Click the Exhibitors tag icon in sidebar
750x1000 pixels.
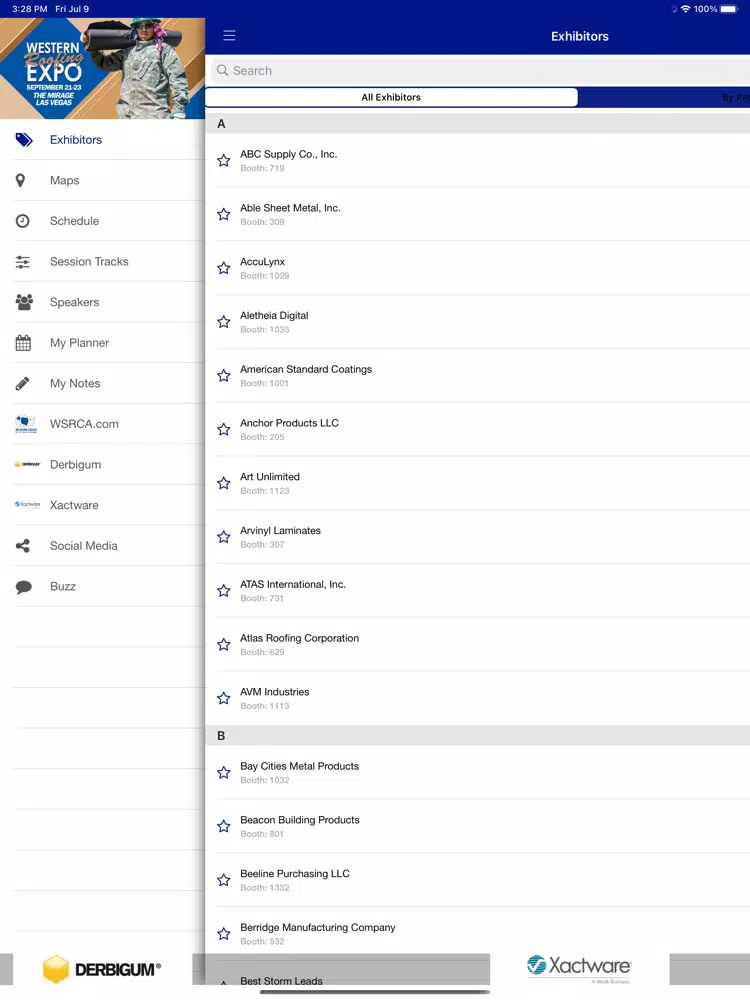[24, 140]
